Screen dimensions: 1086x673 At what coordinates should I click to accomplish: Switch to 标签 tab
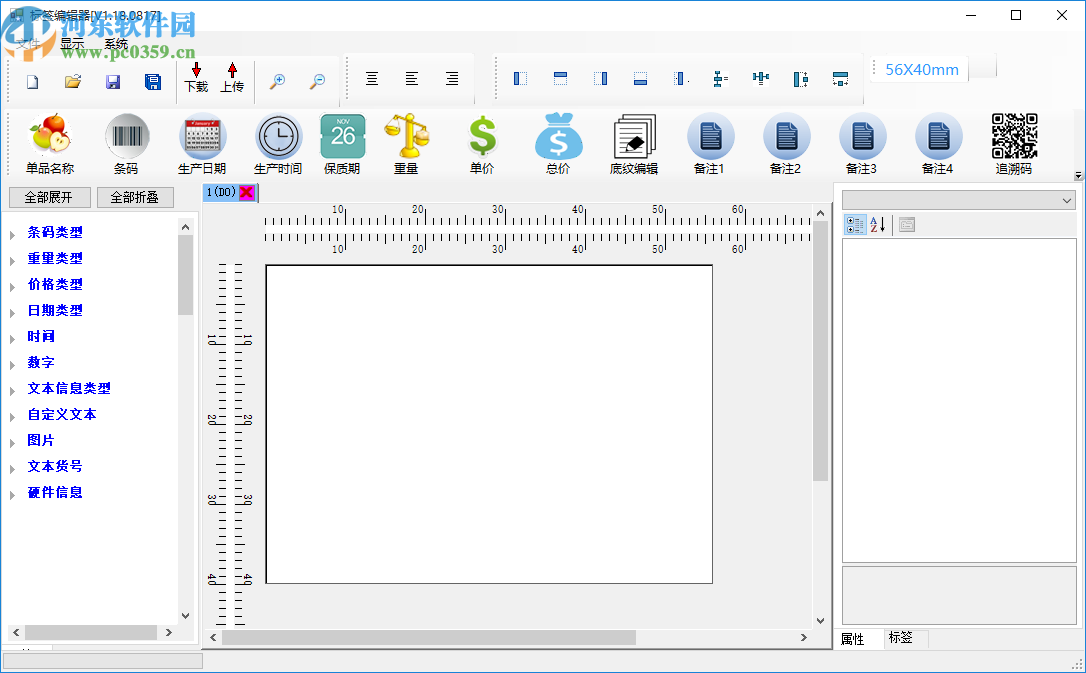900,638
